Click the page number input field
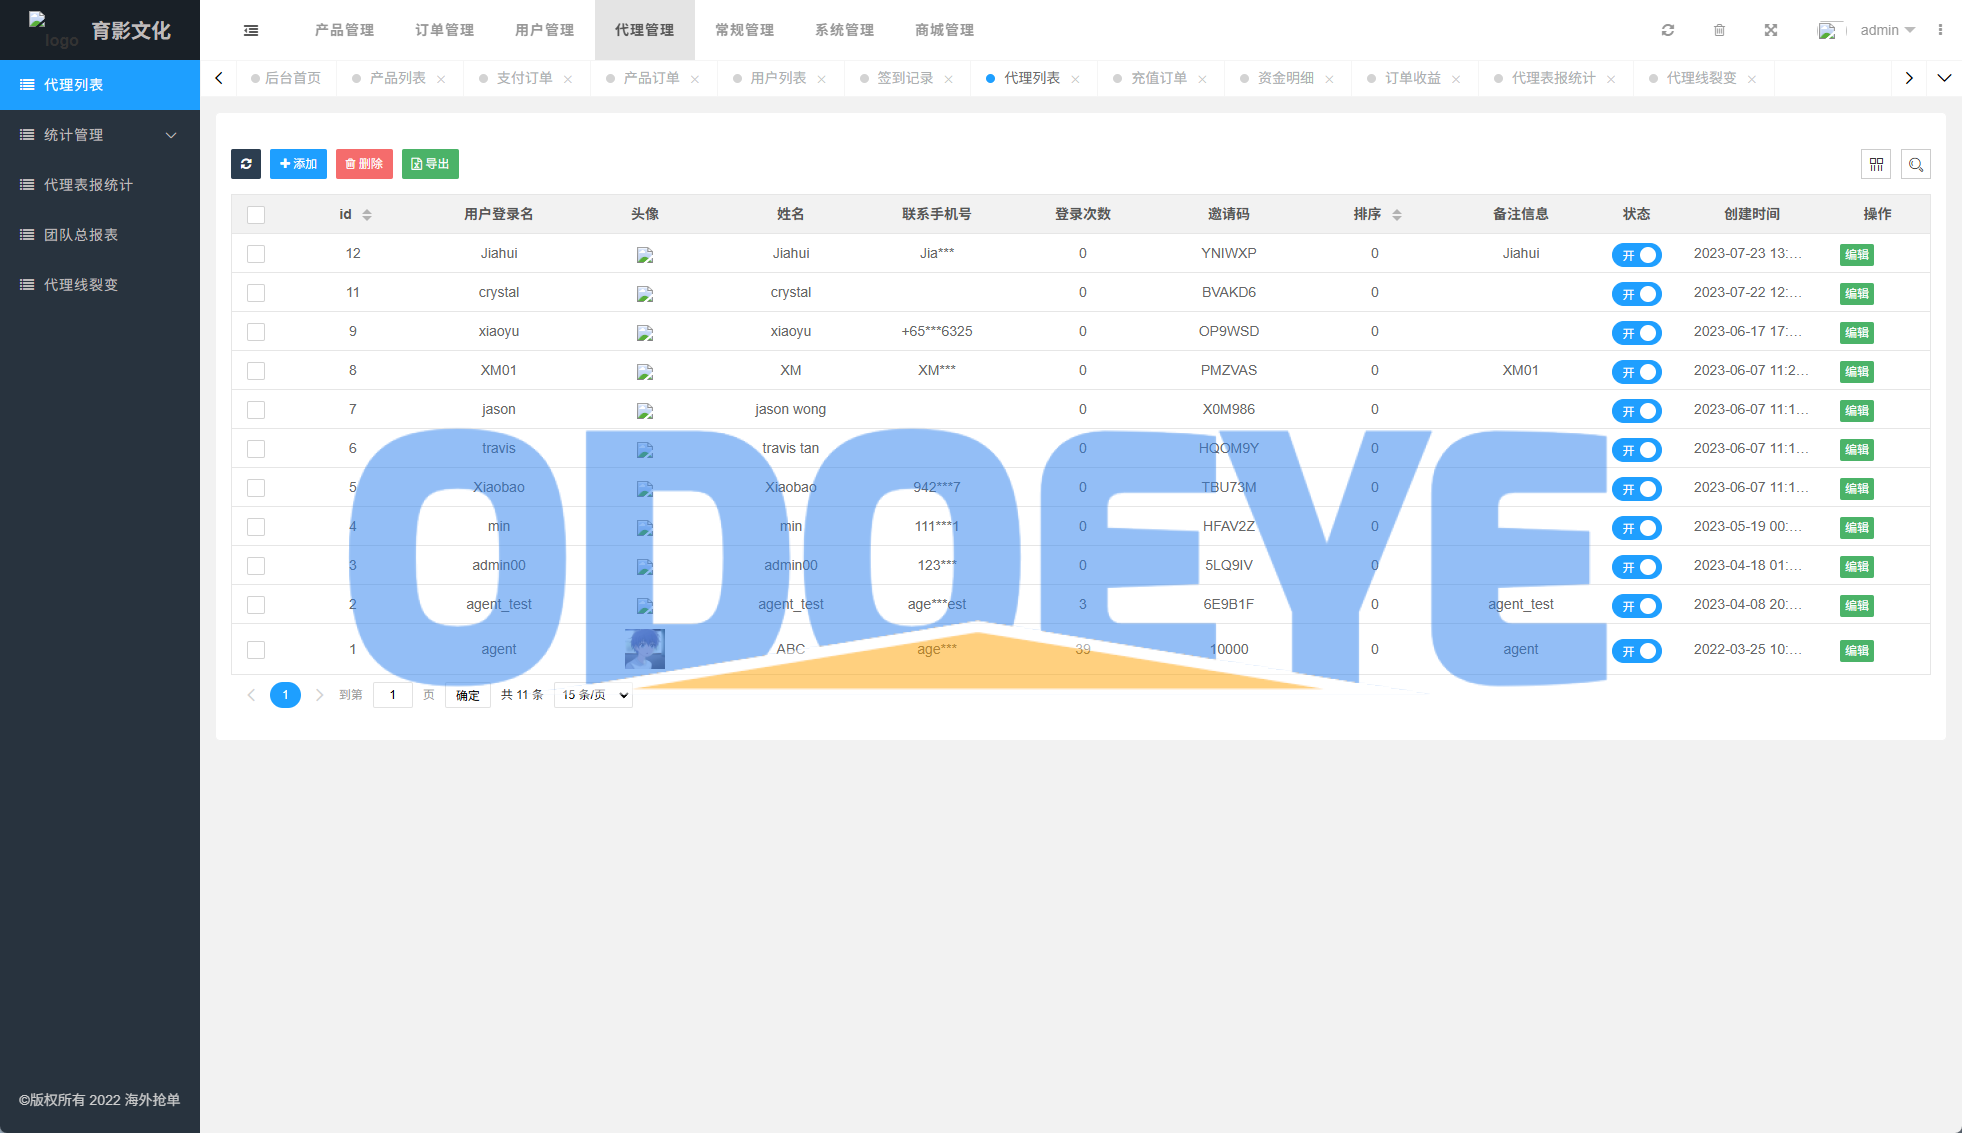Image resolution: width=1962 pixels, height=1133 pixels. [x=392, y=695]
